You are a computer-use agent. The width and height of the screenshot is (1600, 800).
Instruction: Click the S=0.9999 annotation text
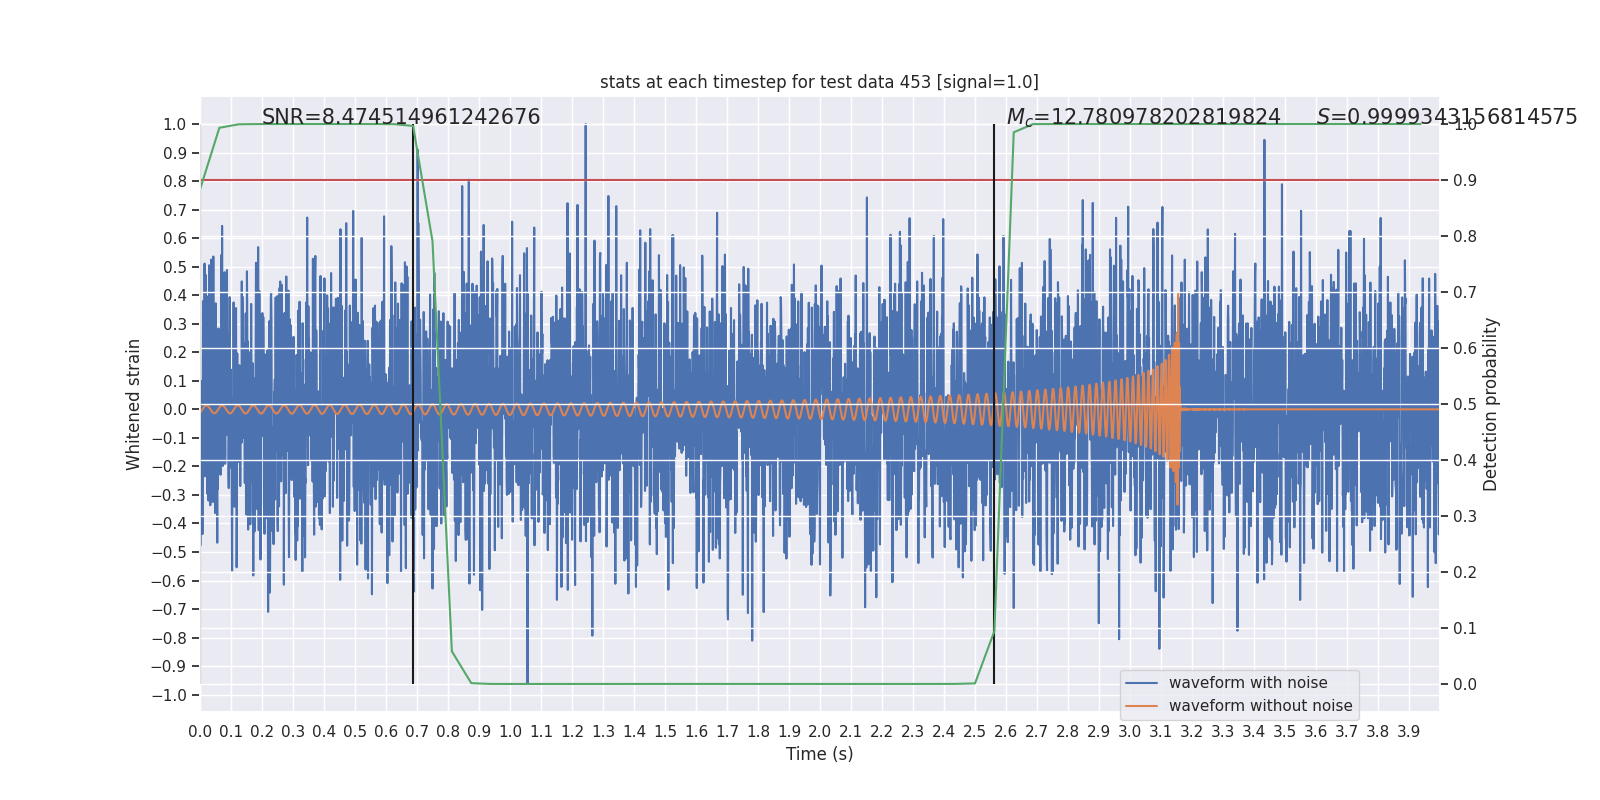pos(1447,117)
